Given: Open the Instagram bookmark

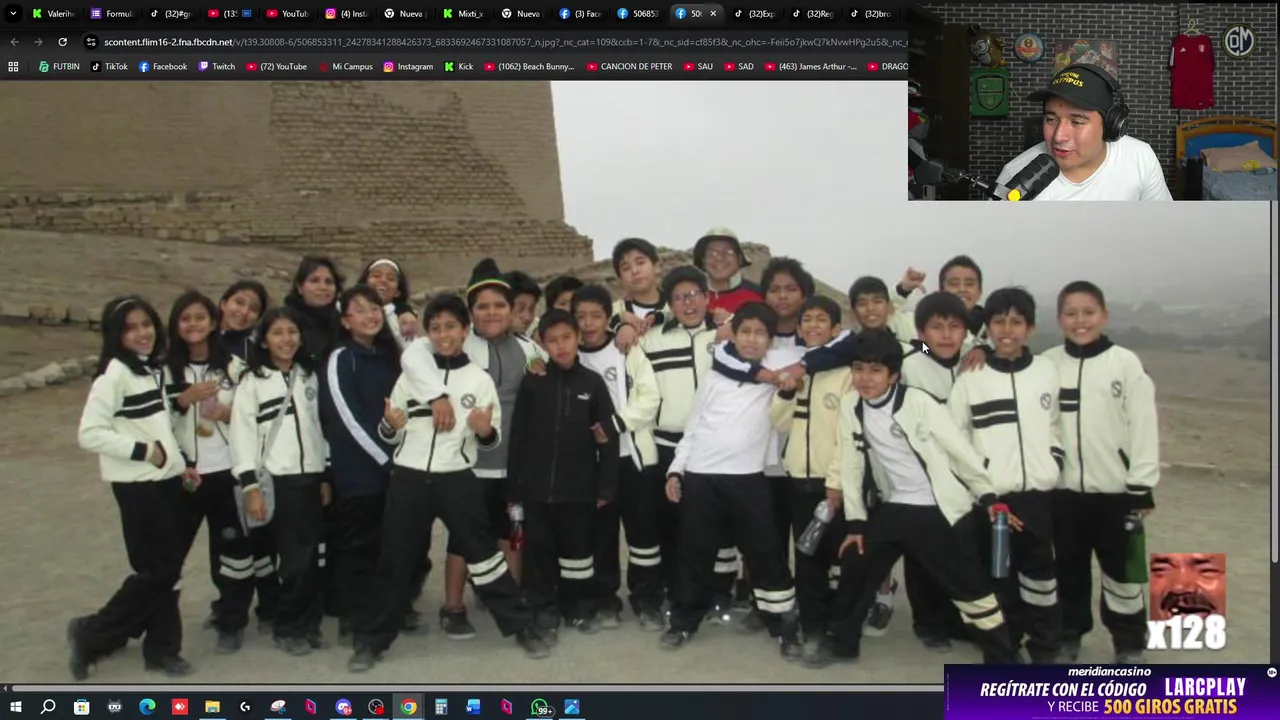Looking at the screenshot, I should [408, 67].
